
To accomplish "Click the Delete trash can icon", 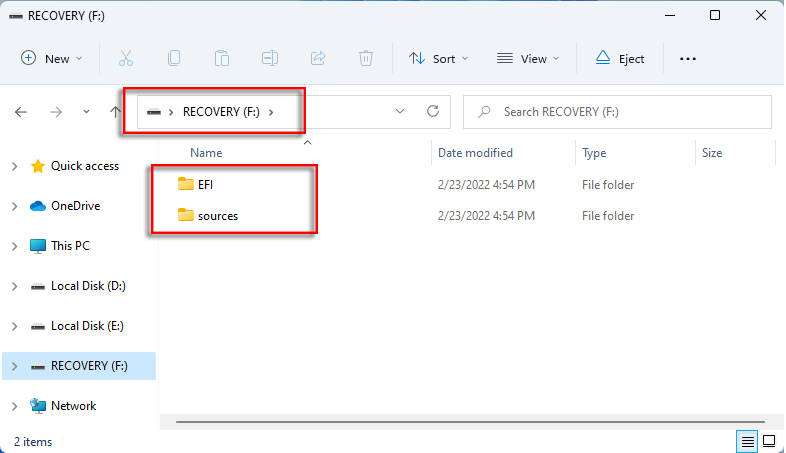I will pyautogui.click(x=366, y=58).
